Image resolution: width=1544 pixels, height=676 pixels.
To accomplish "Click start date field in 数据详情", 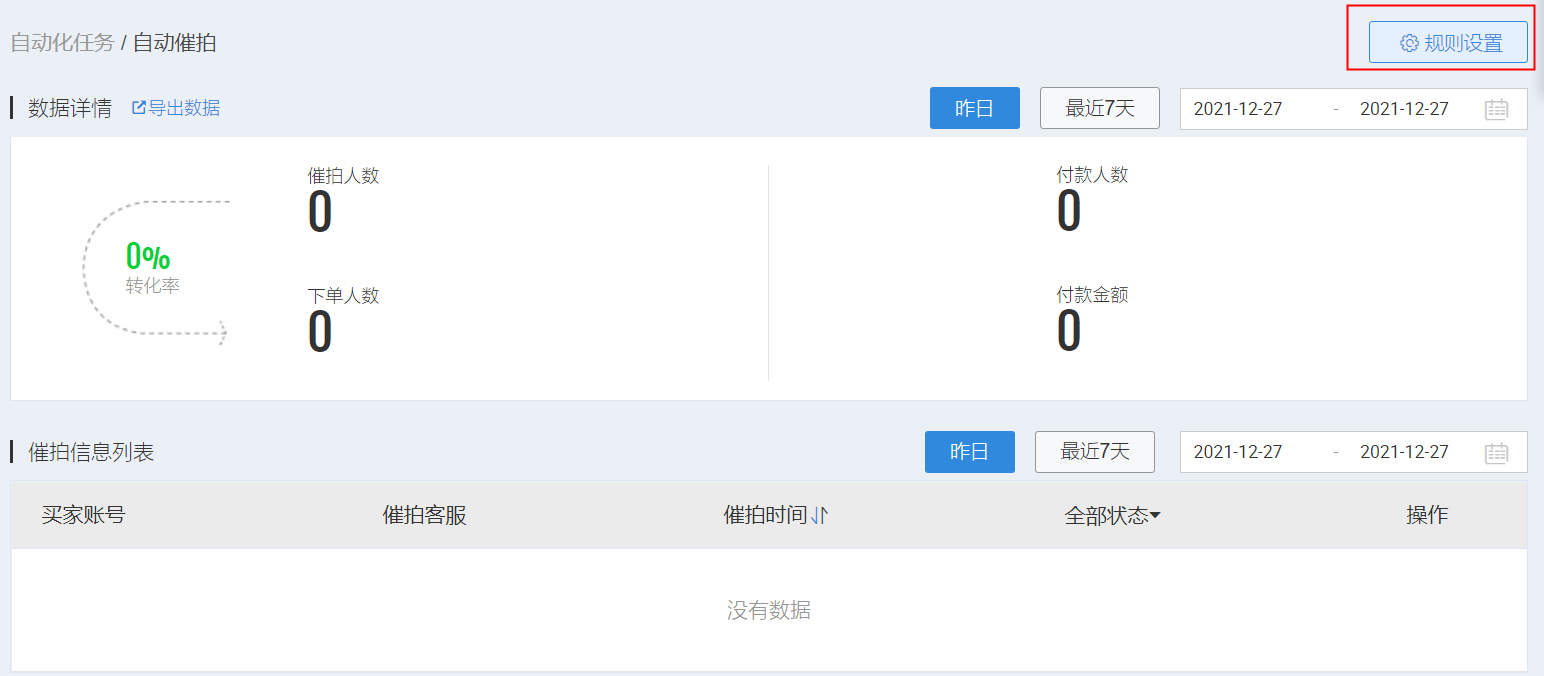I will [x=1238, y=109].
